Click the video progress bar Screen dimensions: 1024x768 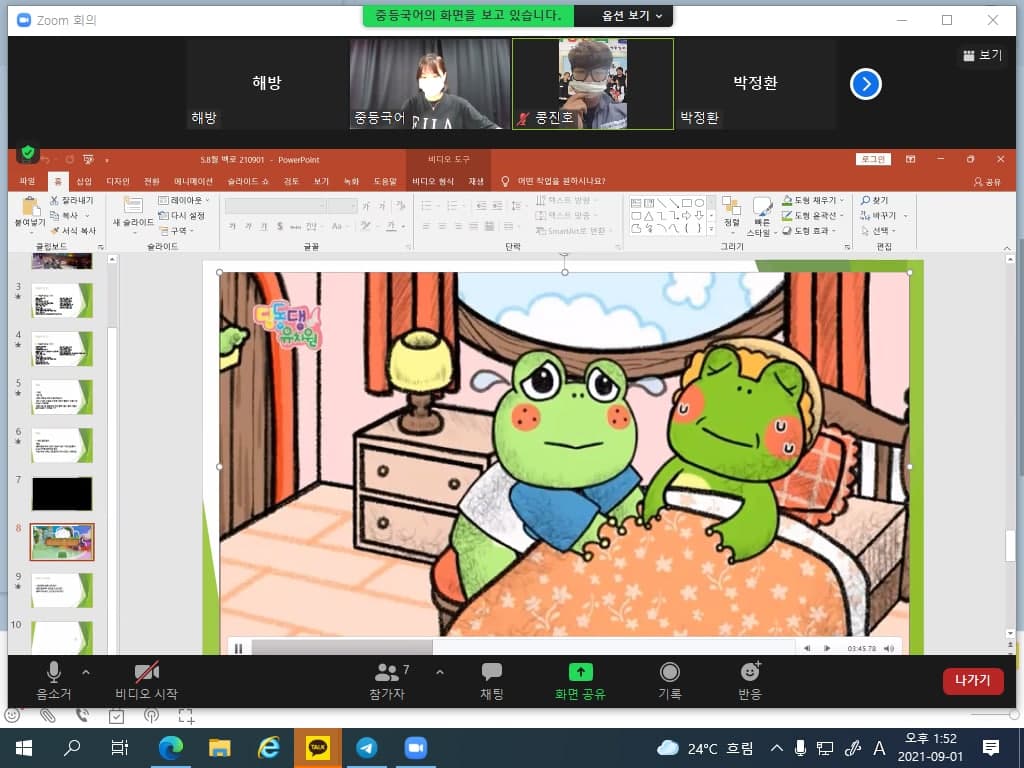coord(522,648)
